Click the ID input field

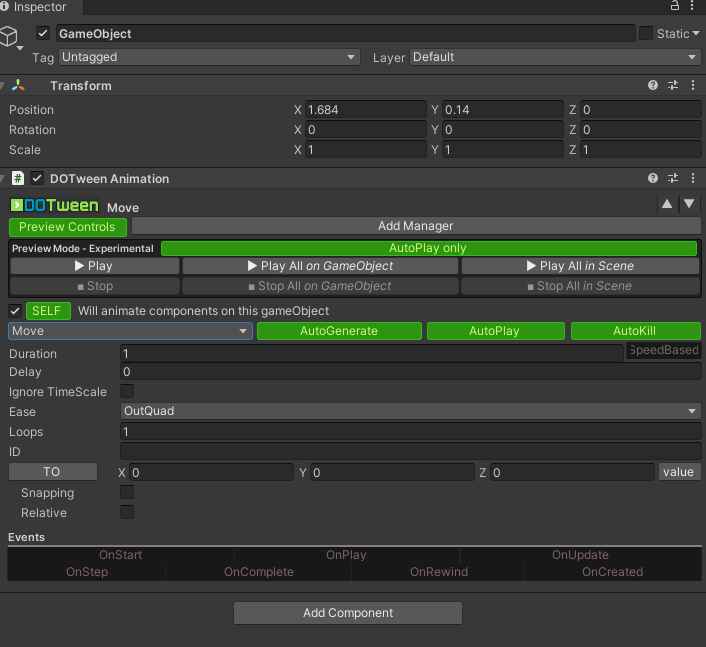point(410,451)
